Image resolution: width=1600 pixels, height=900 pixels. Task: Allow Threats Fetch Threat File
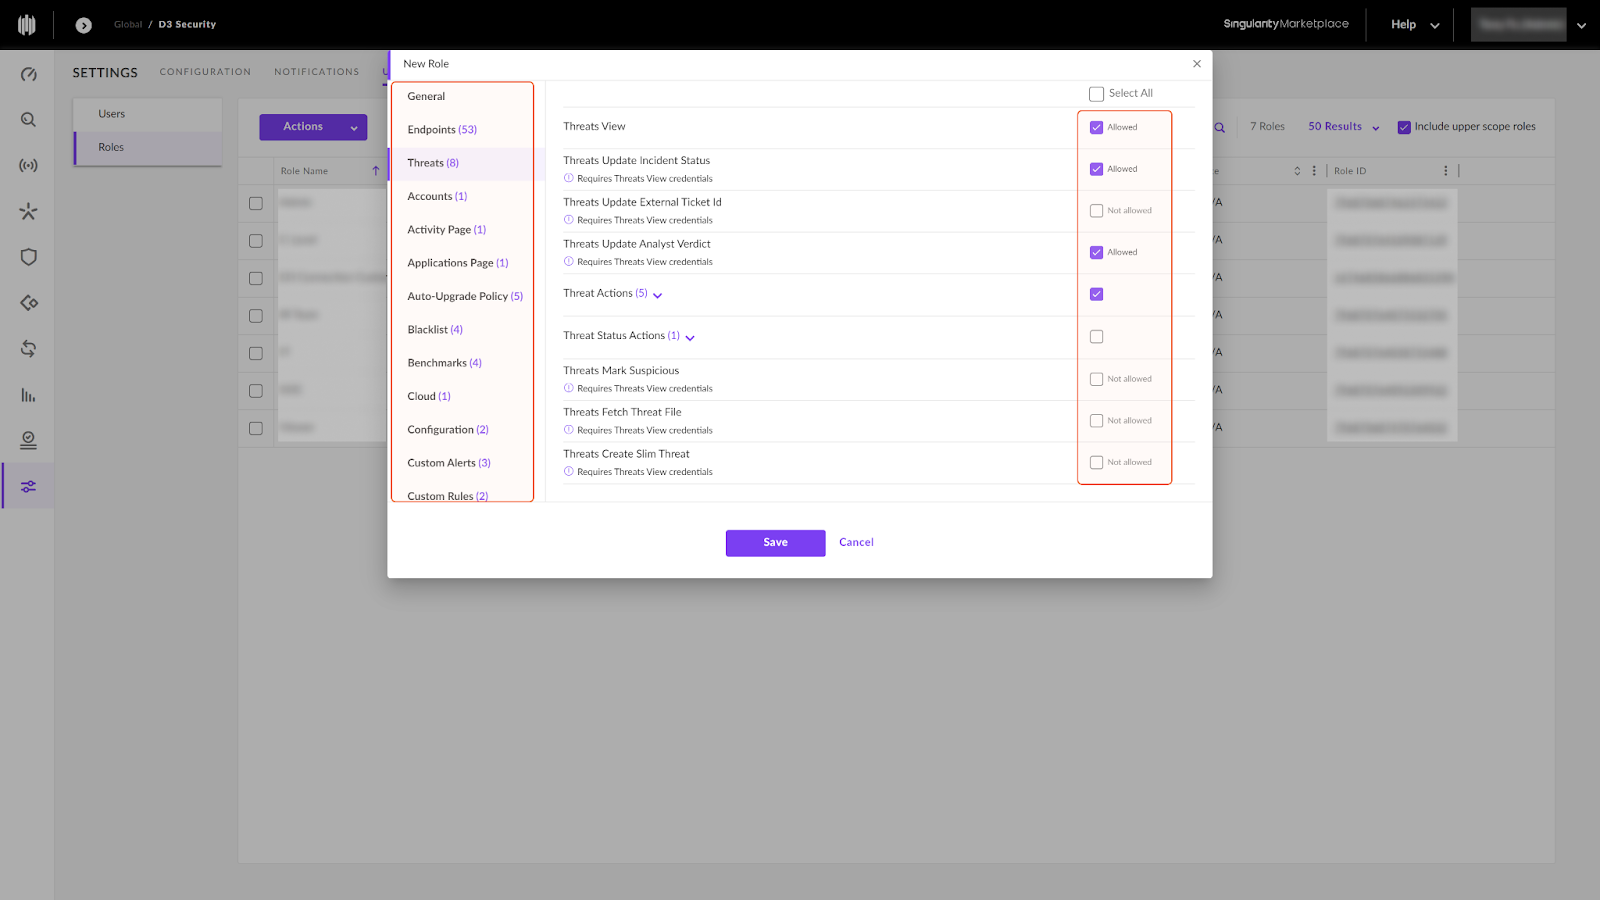pos(1096,421)
